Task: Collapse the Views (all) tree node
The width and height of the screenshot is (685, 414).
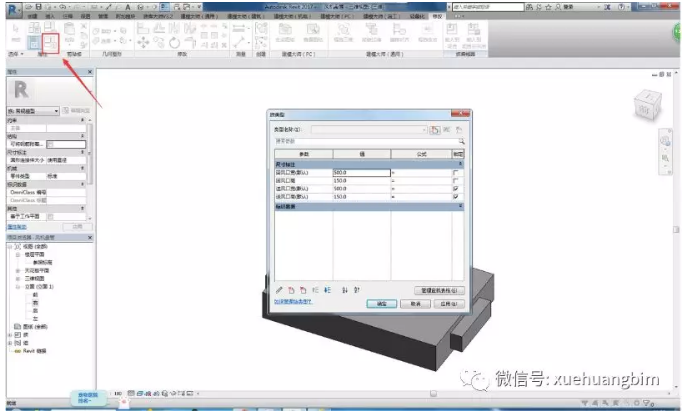Action: pos(10,247)
